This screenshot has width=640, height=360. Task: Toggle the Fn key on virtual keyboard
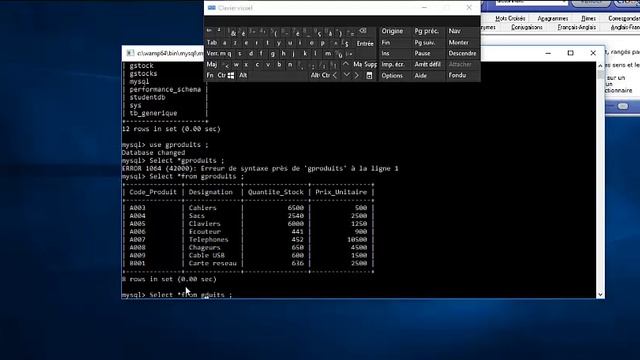(210, 76)
